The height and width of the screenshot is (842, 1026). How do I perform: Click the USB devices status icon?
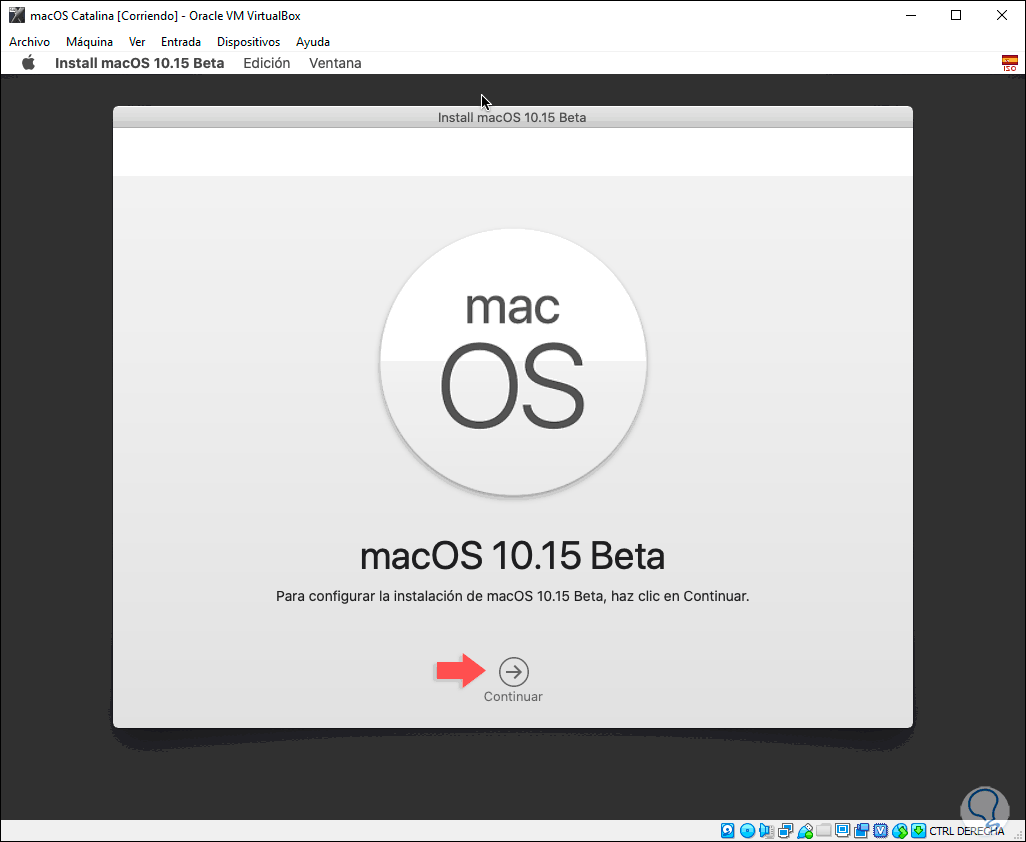(x=805, y=831)
